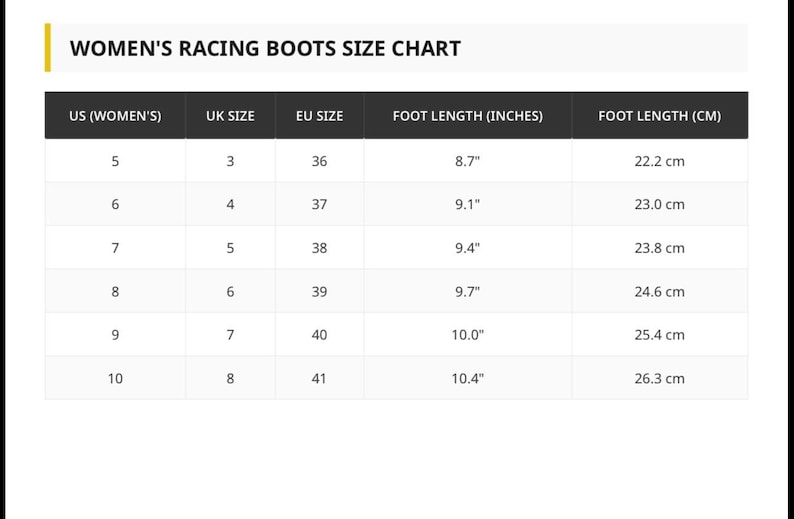Click the 24.6 cm cell
The image size is (794, 519).
pos(660,292)
